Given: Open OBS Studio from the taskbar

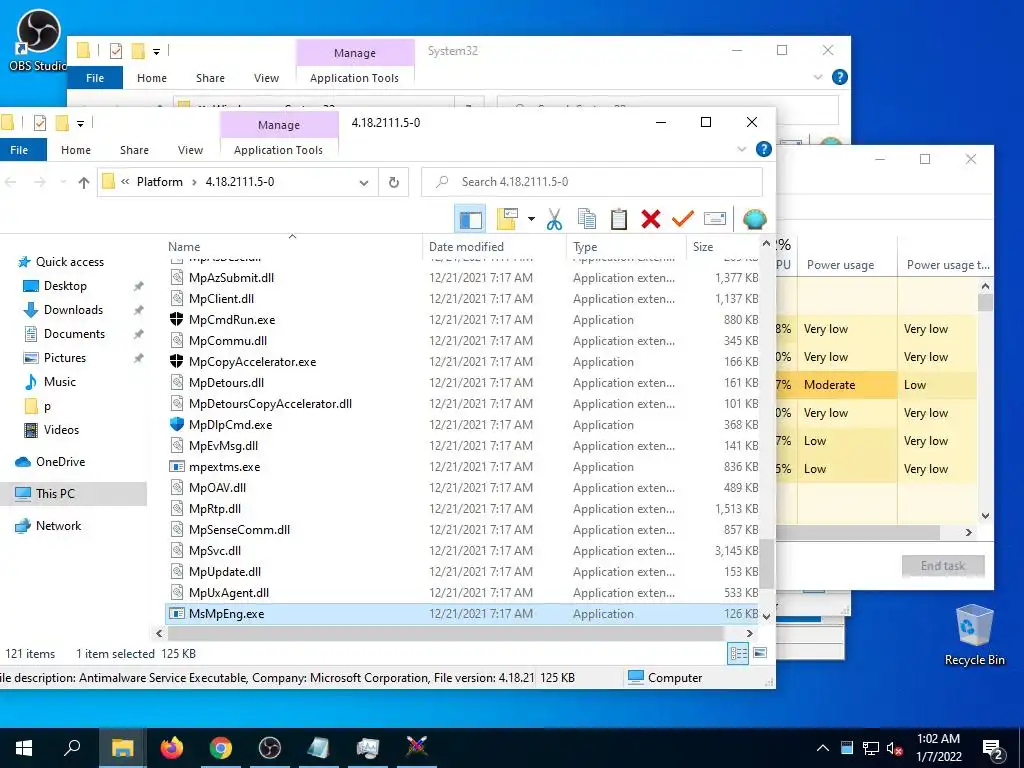Looking at the screenshot, I should [270, 748].
